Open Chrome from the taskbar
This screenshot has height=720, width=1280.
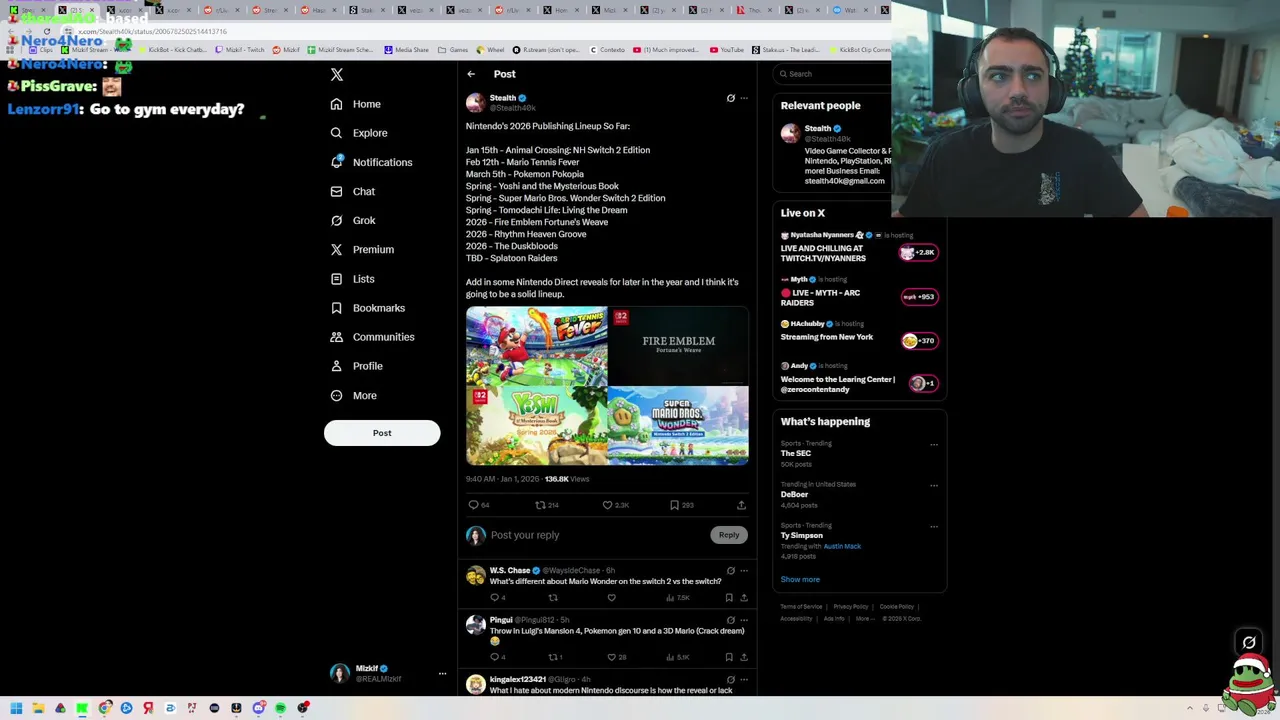pos(104,708)
